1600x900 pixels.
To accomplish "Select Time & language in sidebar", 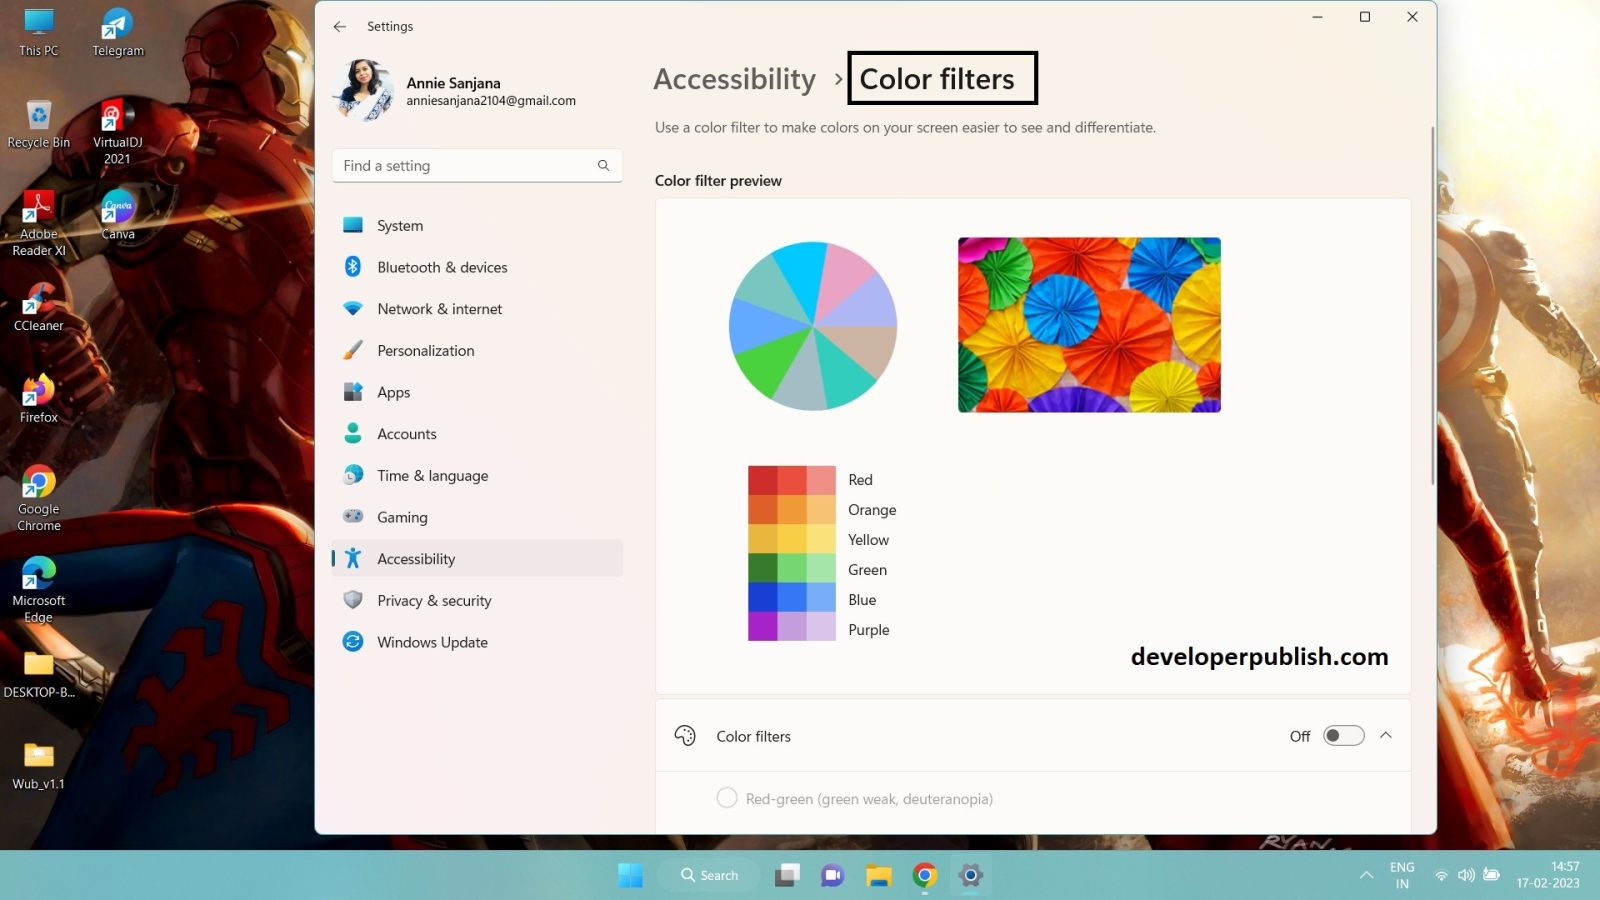I will (432, 475).
